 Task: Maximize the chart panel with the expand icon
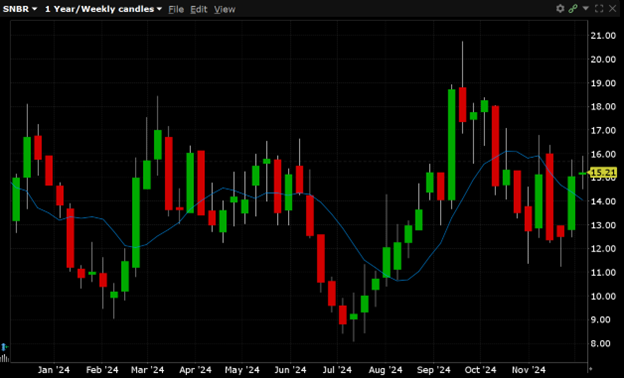pos(599,8)
